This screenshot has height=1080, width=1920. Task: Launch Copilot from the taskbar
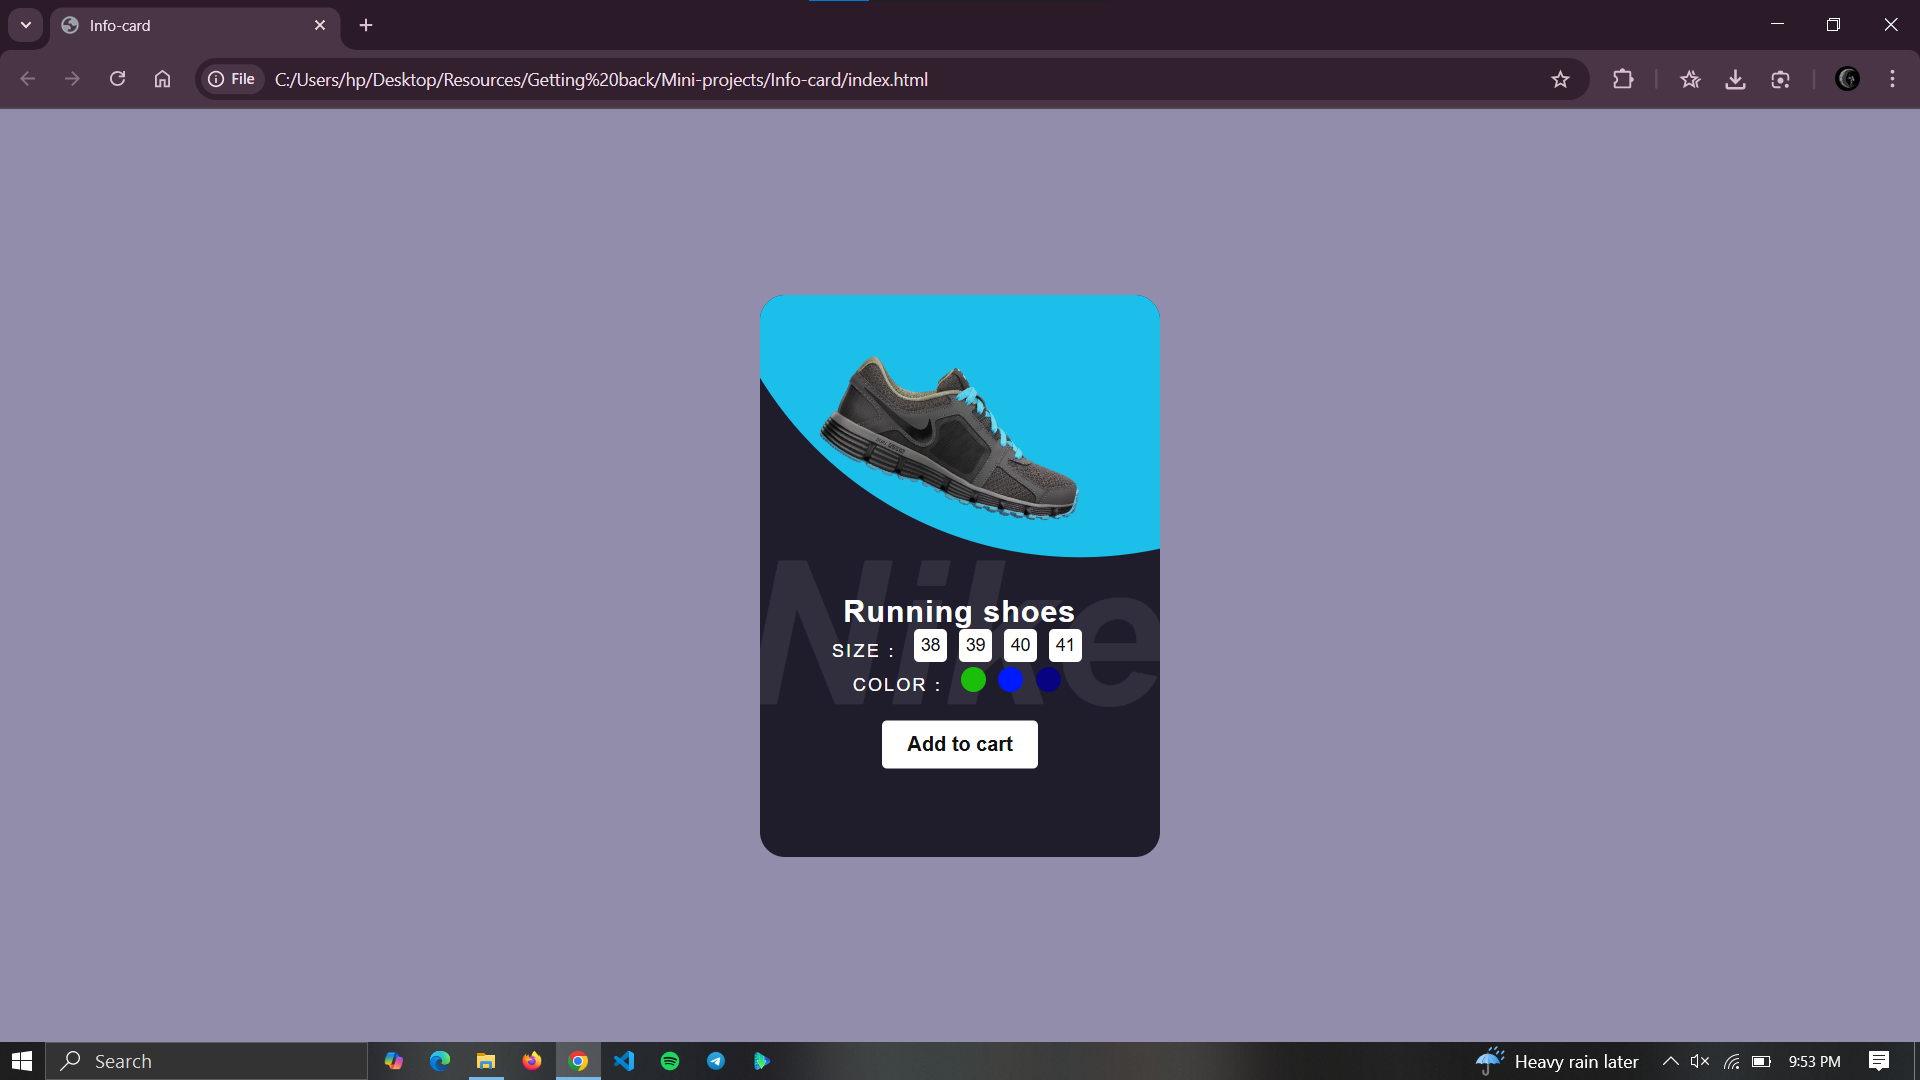tap(394, 1061)
